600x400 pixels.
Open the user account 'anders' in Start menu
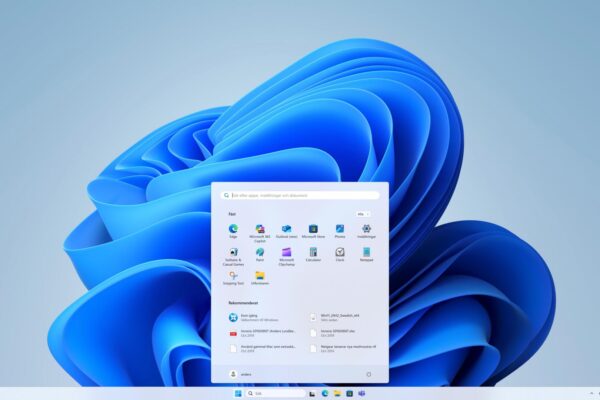tap(240, 374)
